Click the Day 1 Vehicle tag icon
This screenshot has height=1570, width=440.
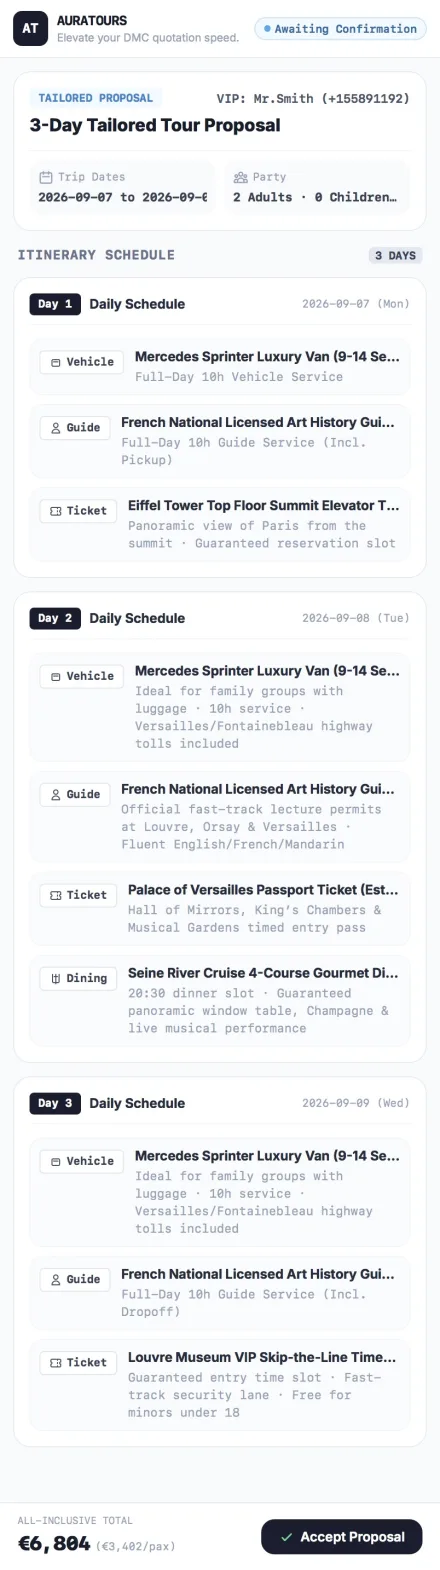tap(56, 362)
